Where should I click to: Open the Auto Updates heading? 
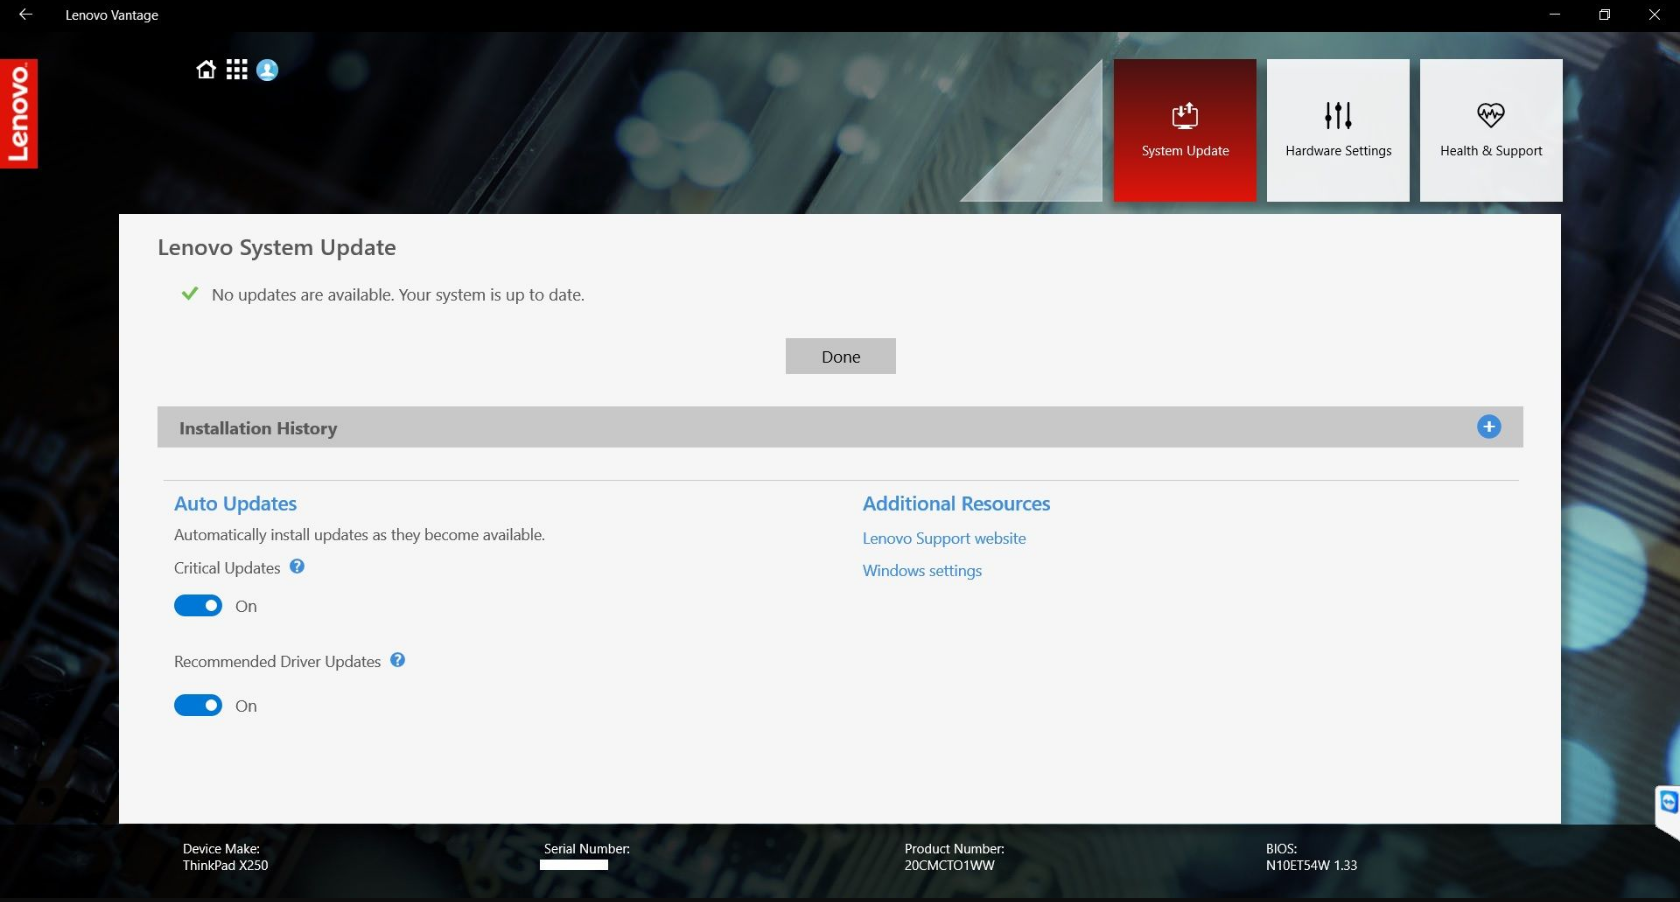[235, 504]
